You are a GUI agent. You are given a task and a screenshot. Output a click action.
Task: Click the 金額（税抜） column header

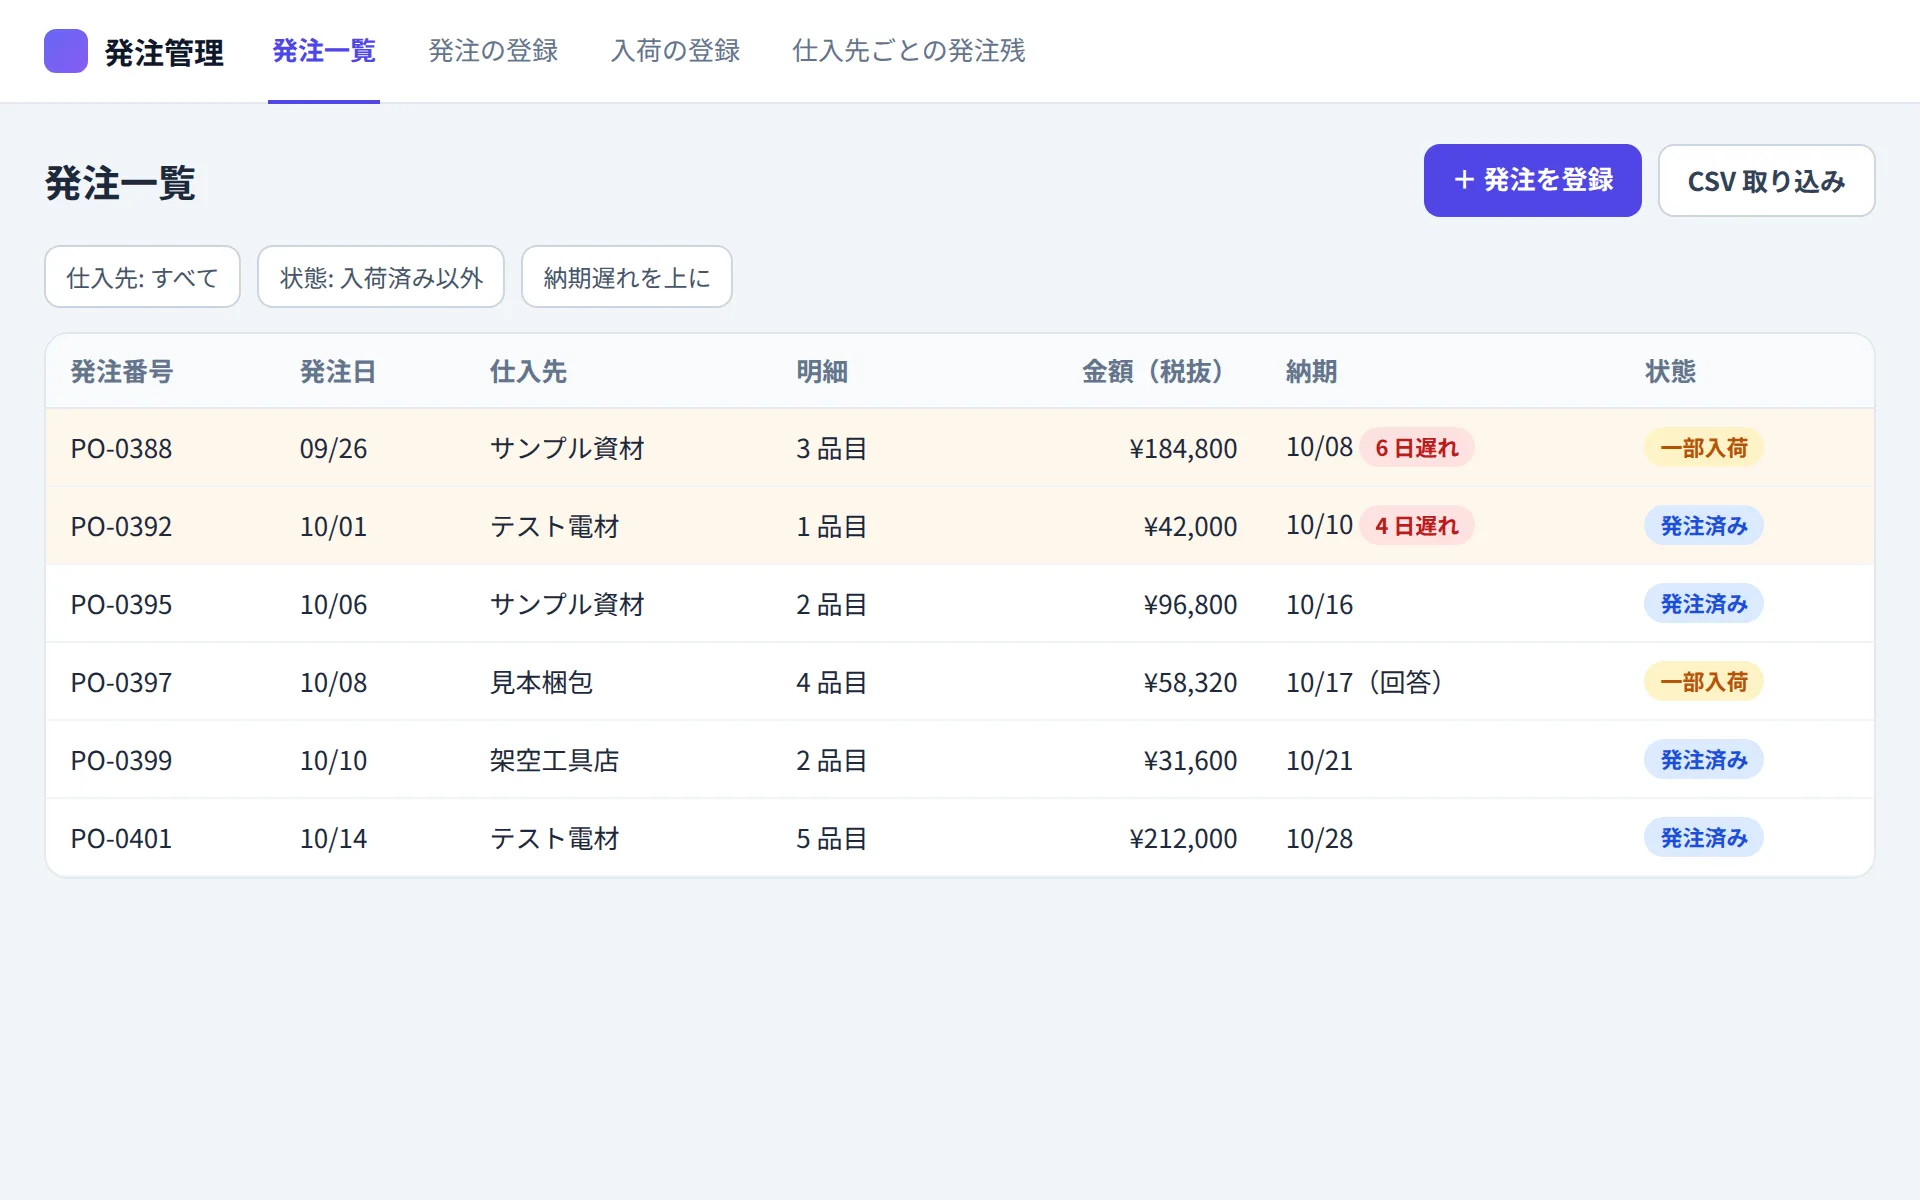tap(1160, 372)
